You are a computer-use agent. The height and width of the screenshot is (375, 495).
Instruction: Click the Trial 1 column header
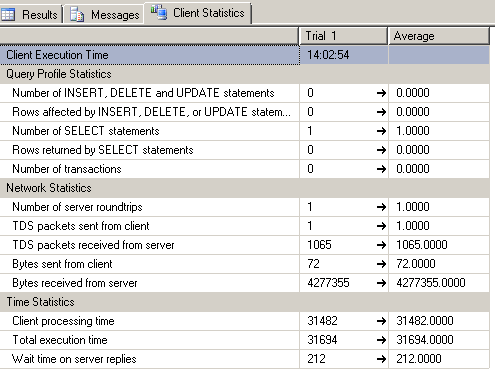(343, 36)
